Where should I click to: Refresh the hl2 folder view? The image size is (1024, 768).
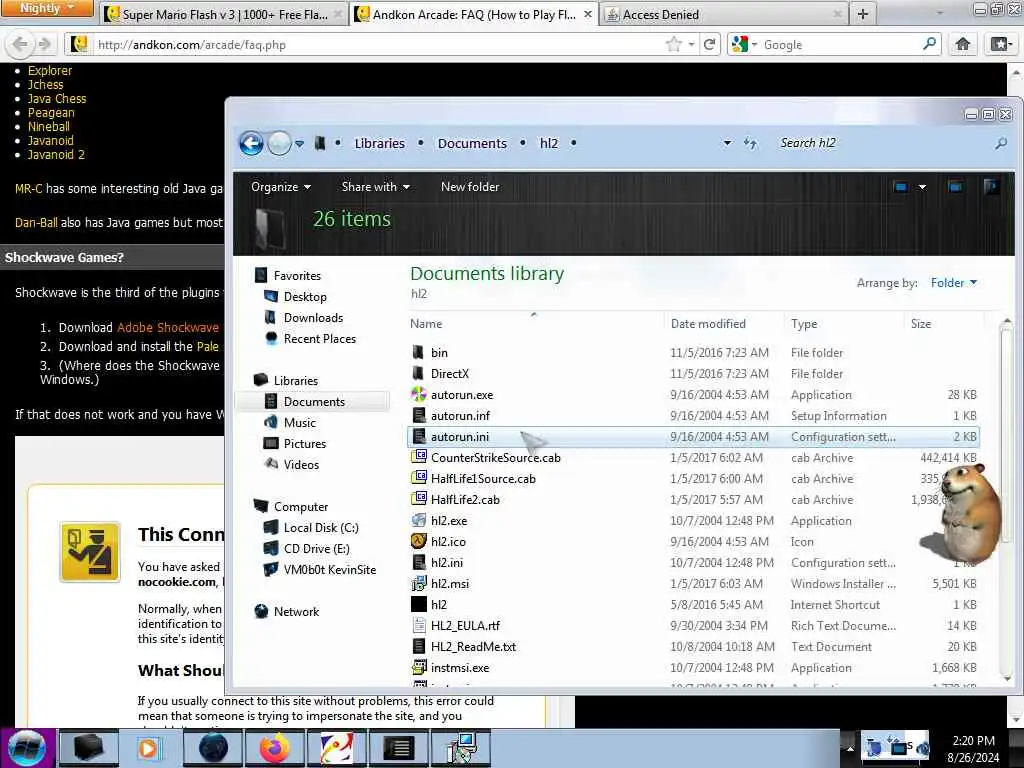750,143
